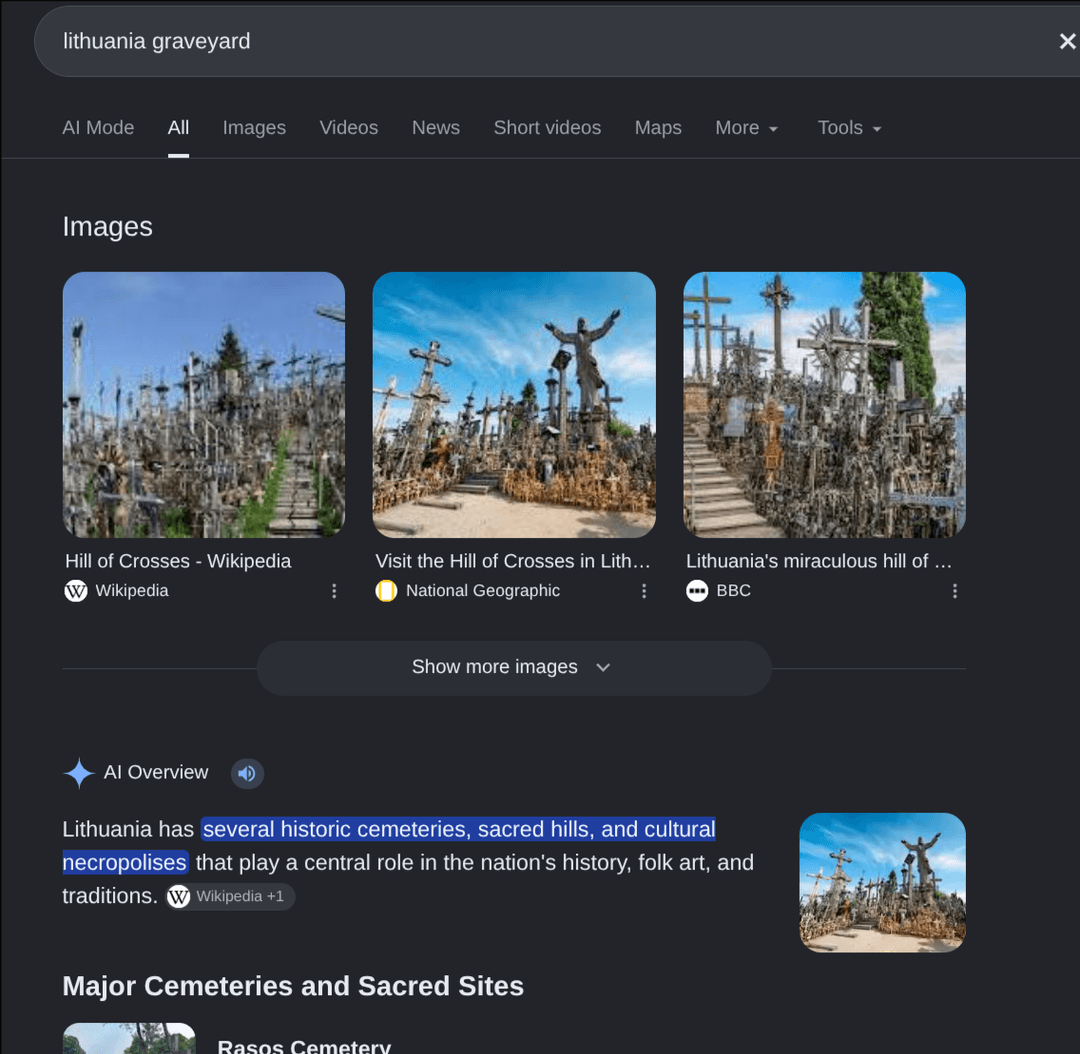Screen dimensions: 1080x1054
Task: Click the 'Hill of Crosses - Wikipedia' title
Action: tap(178, 561)
